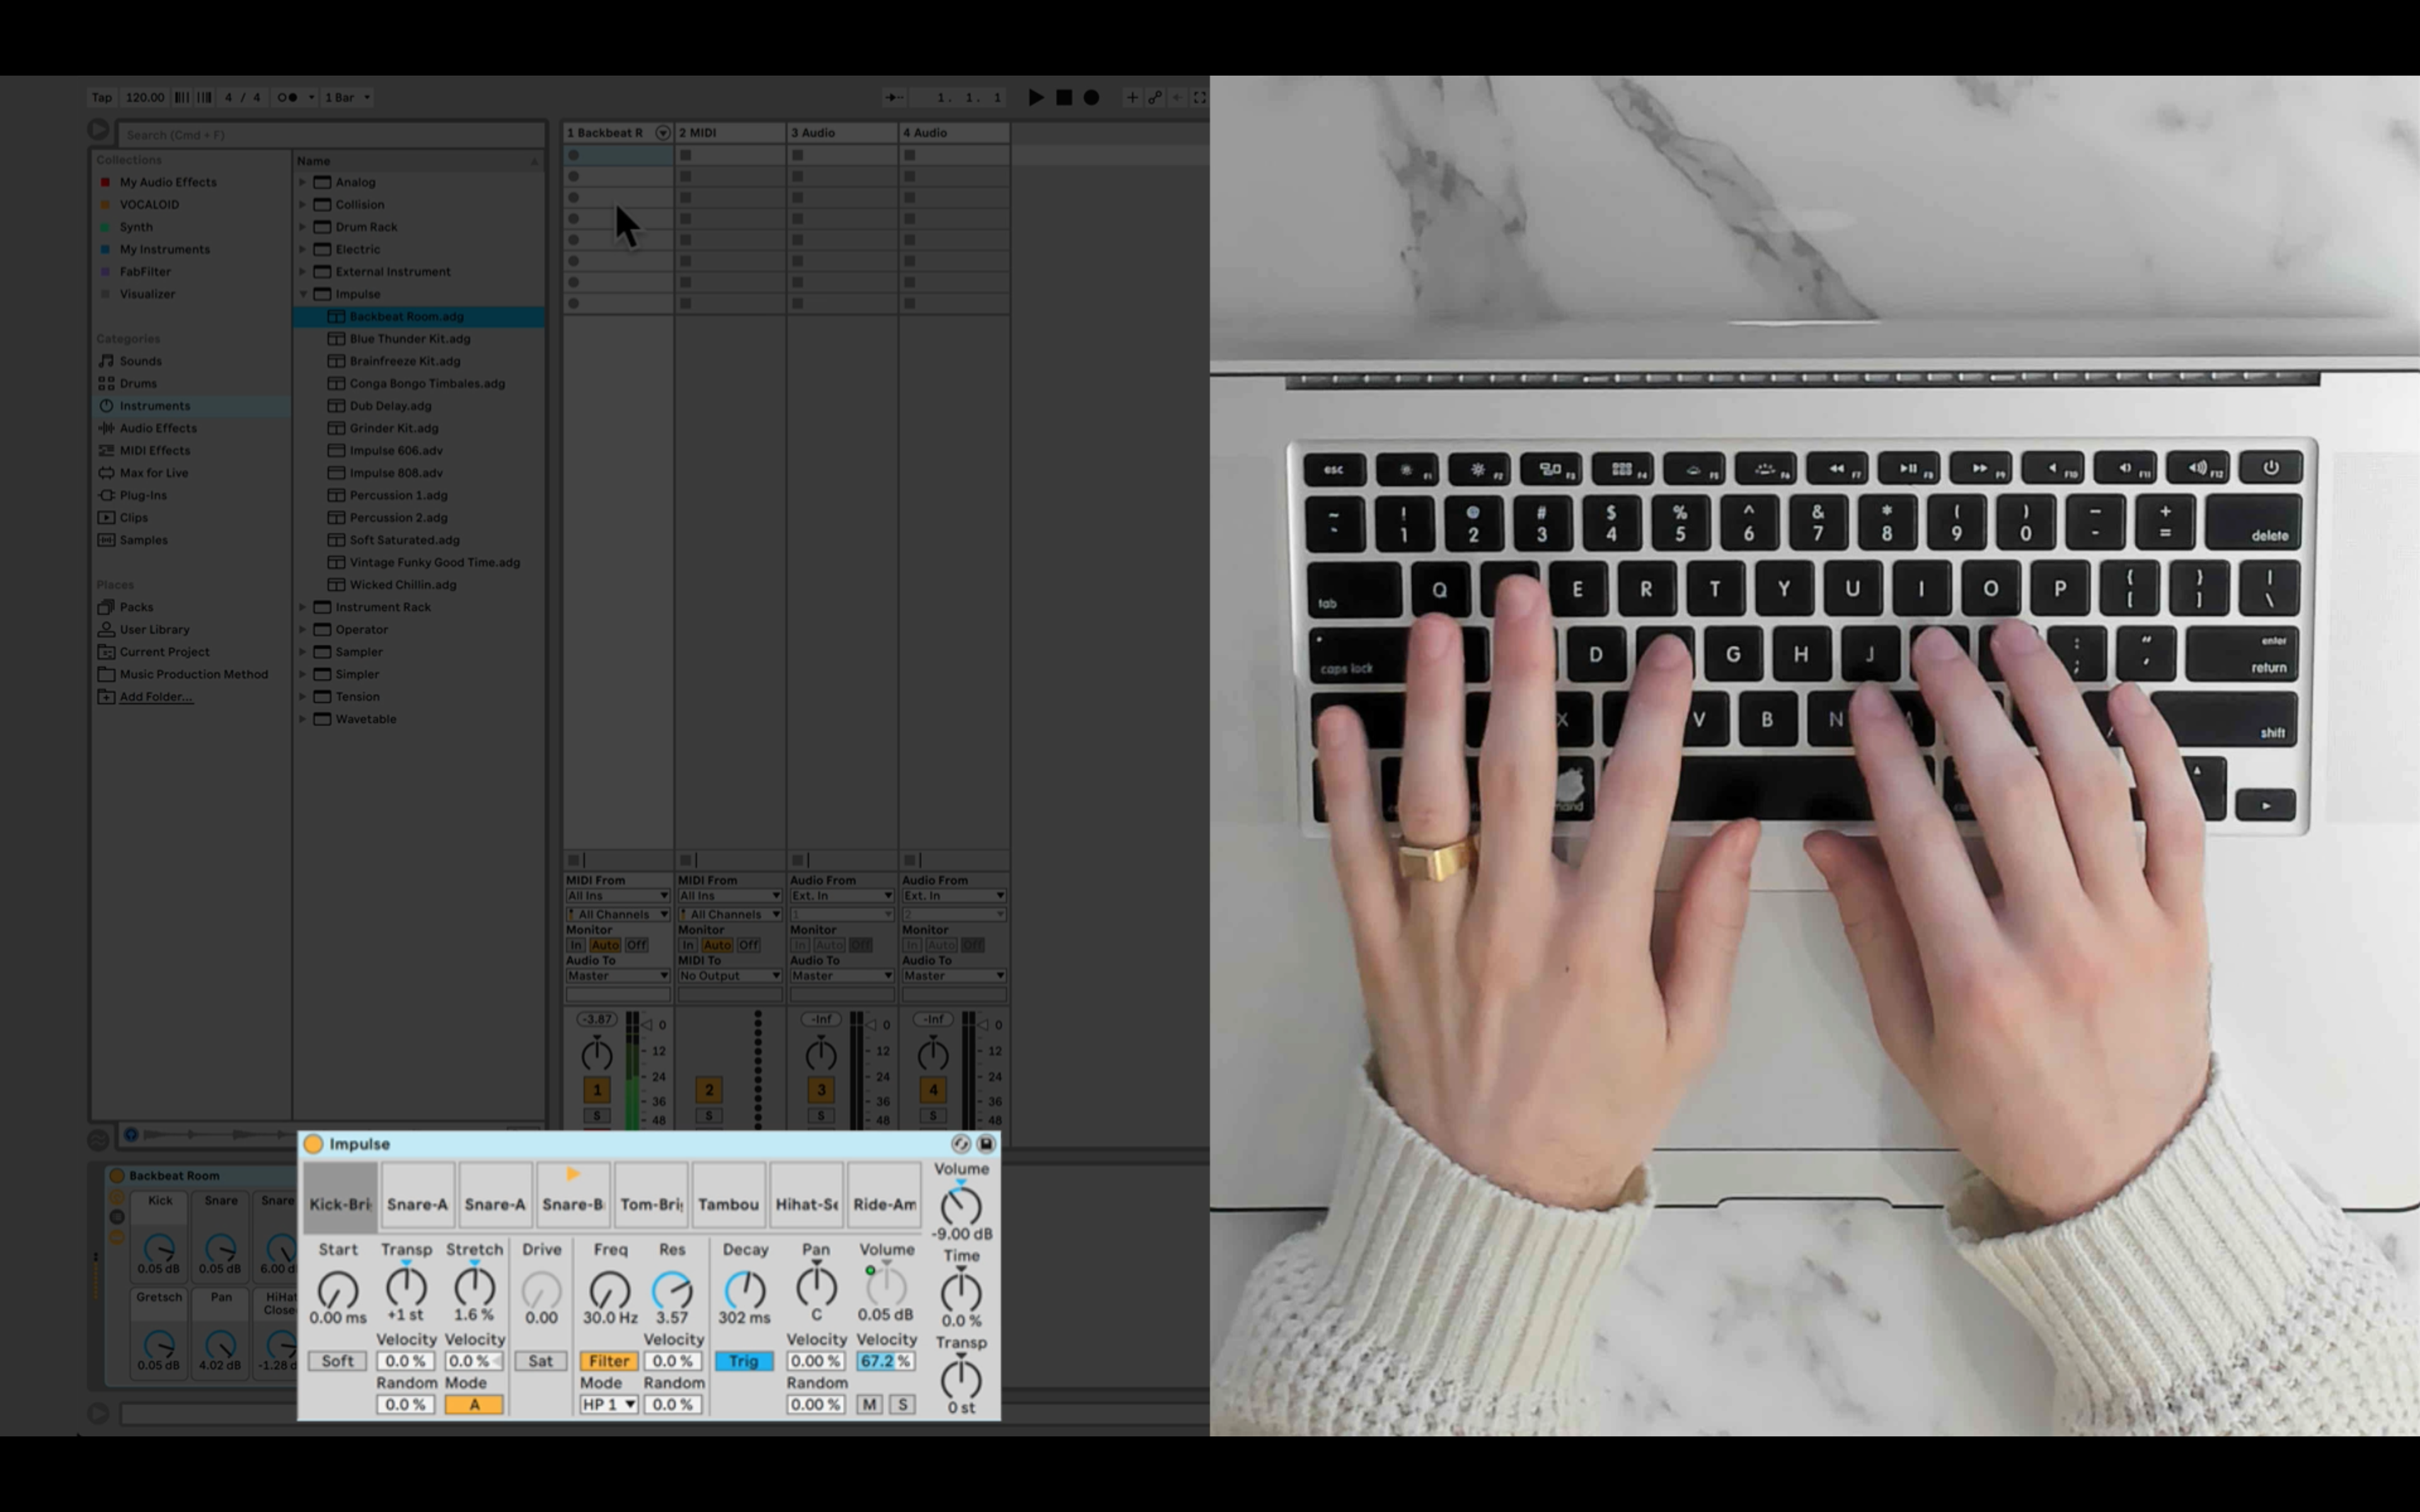Click the transport Stop button
The height and width of the screenshot is (1512, 2420).
(x=1064, y=97)
